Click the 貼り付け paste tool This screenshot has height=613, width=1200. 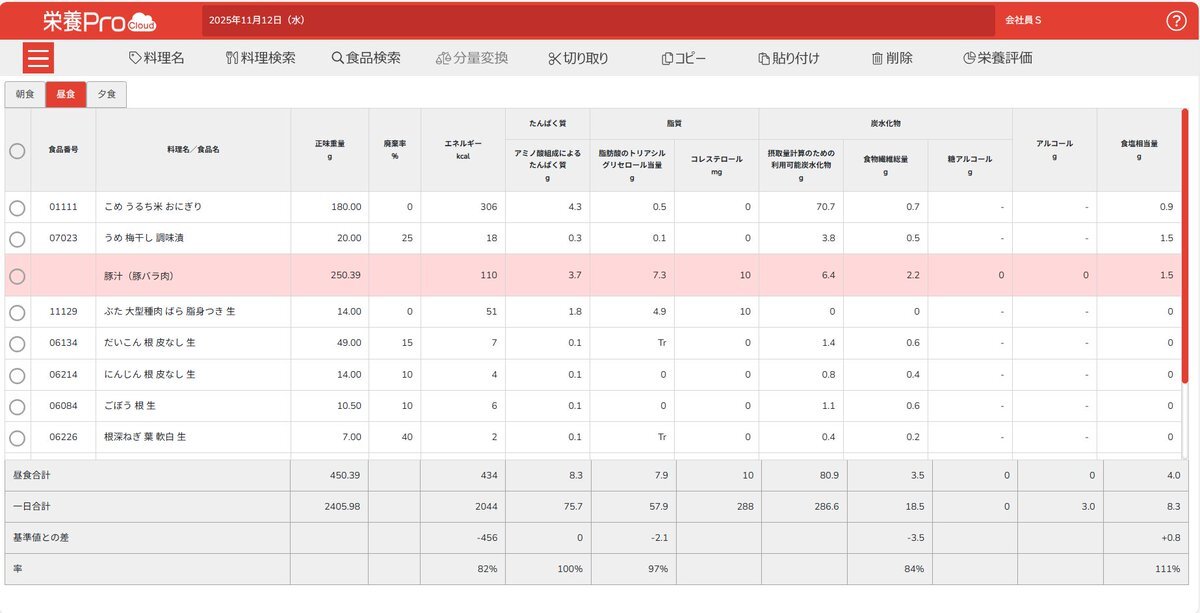point(789,58)
